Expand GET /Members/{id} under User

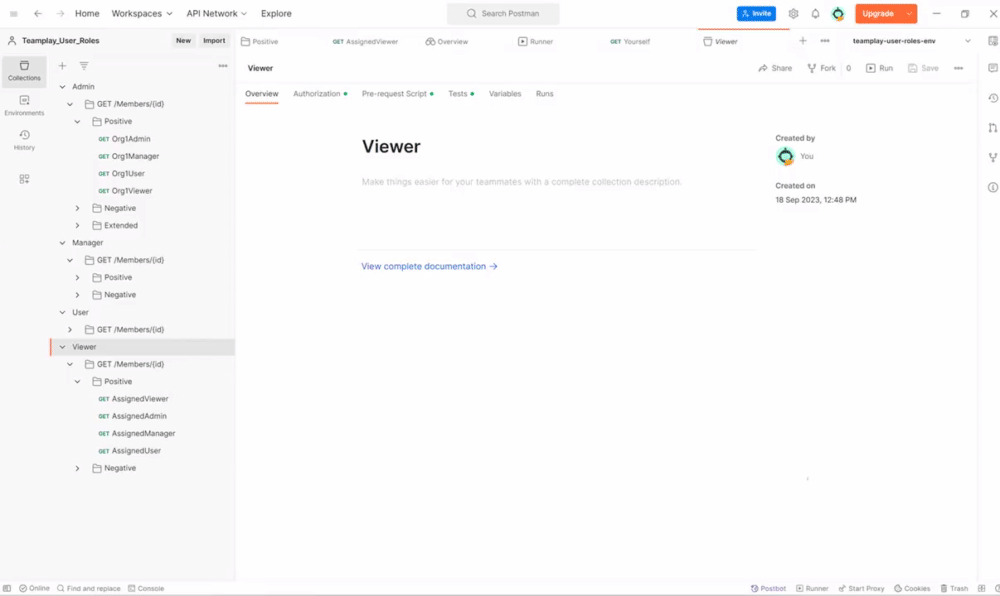coord(70,330)
